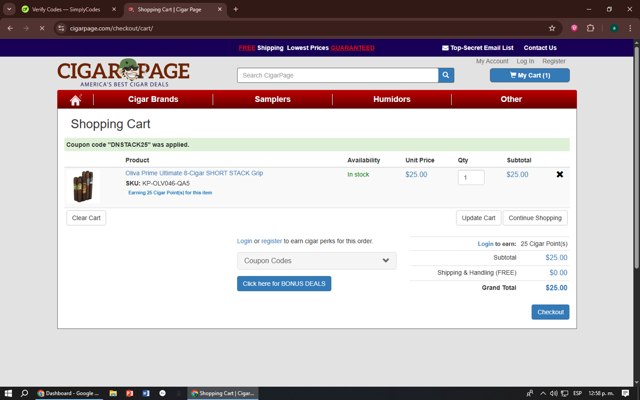Open tab search dropdown arrow
Screen dimensions: 640x400
tap(9, 9)
